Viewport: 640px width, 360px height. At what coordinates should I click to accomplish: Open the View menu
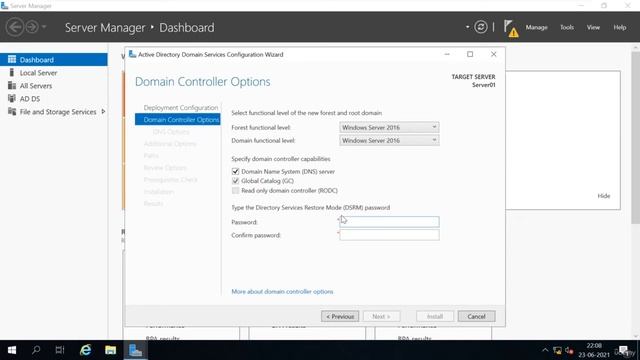click(593, 27)
